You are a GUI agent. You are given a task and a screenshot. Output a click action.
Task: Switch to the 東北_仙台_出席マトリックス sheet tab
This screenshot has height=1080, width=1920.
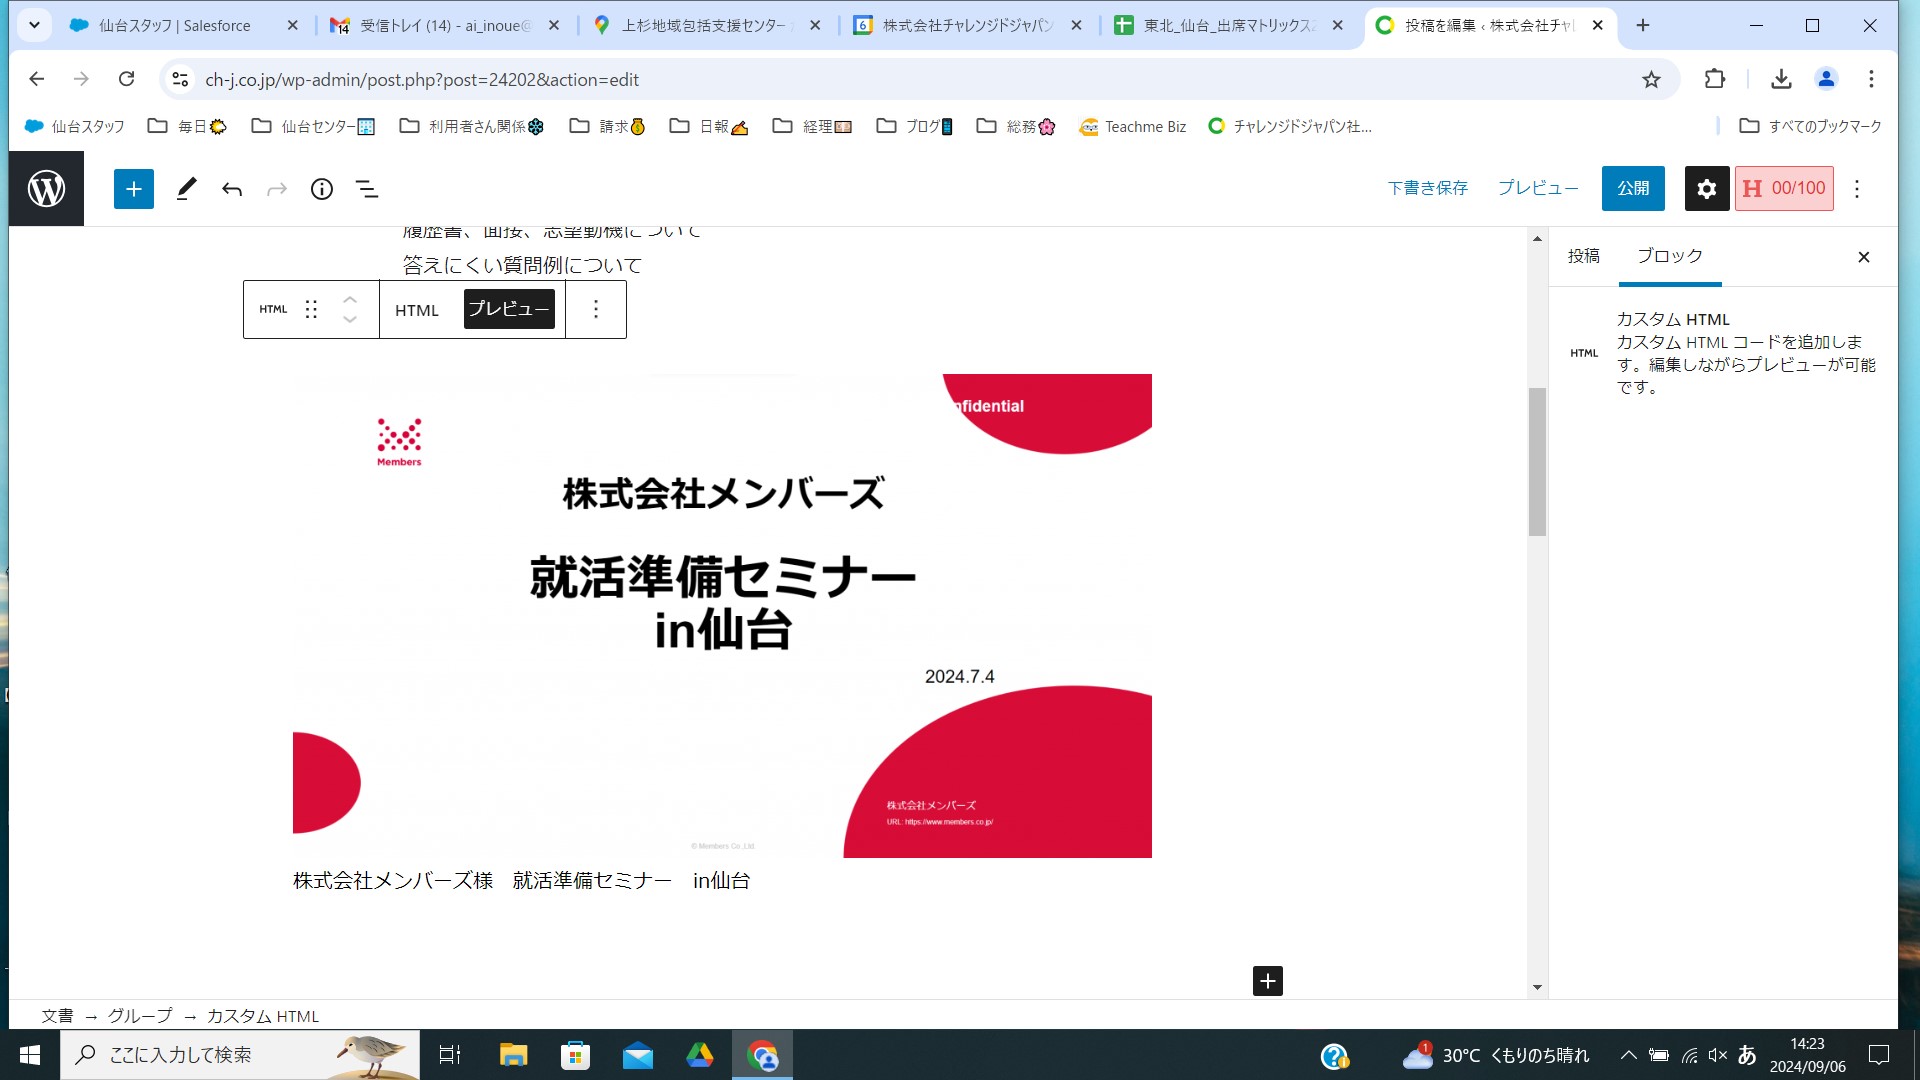[x=1230, y=25]
